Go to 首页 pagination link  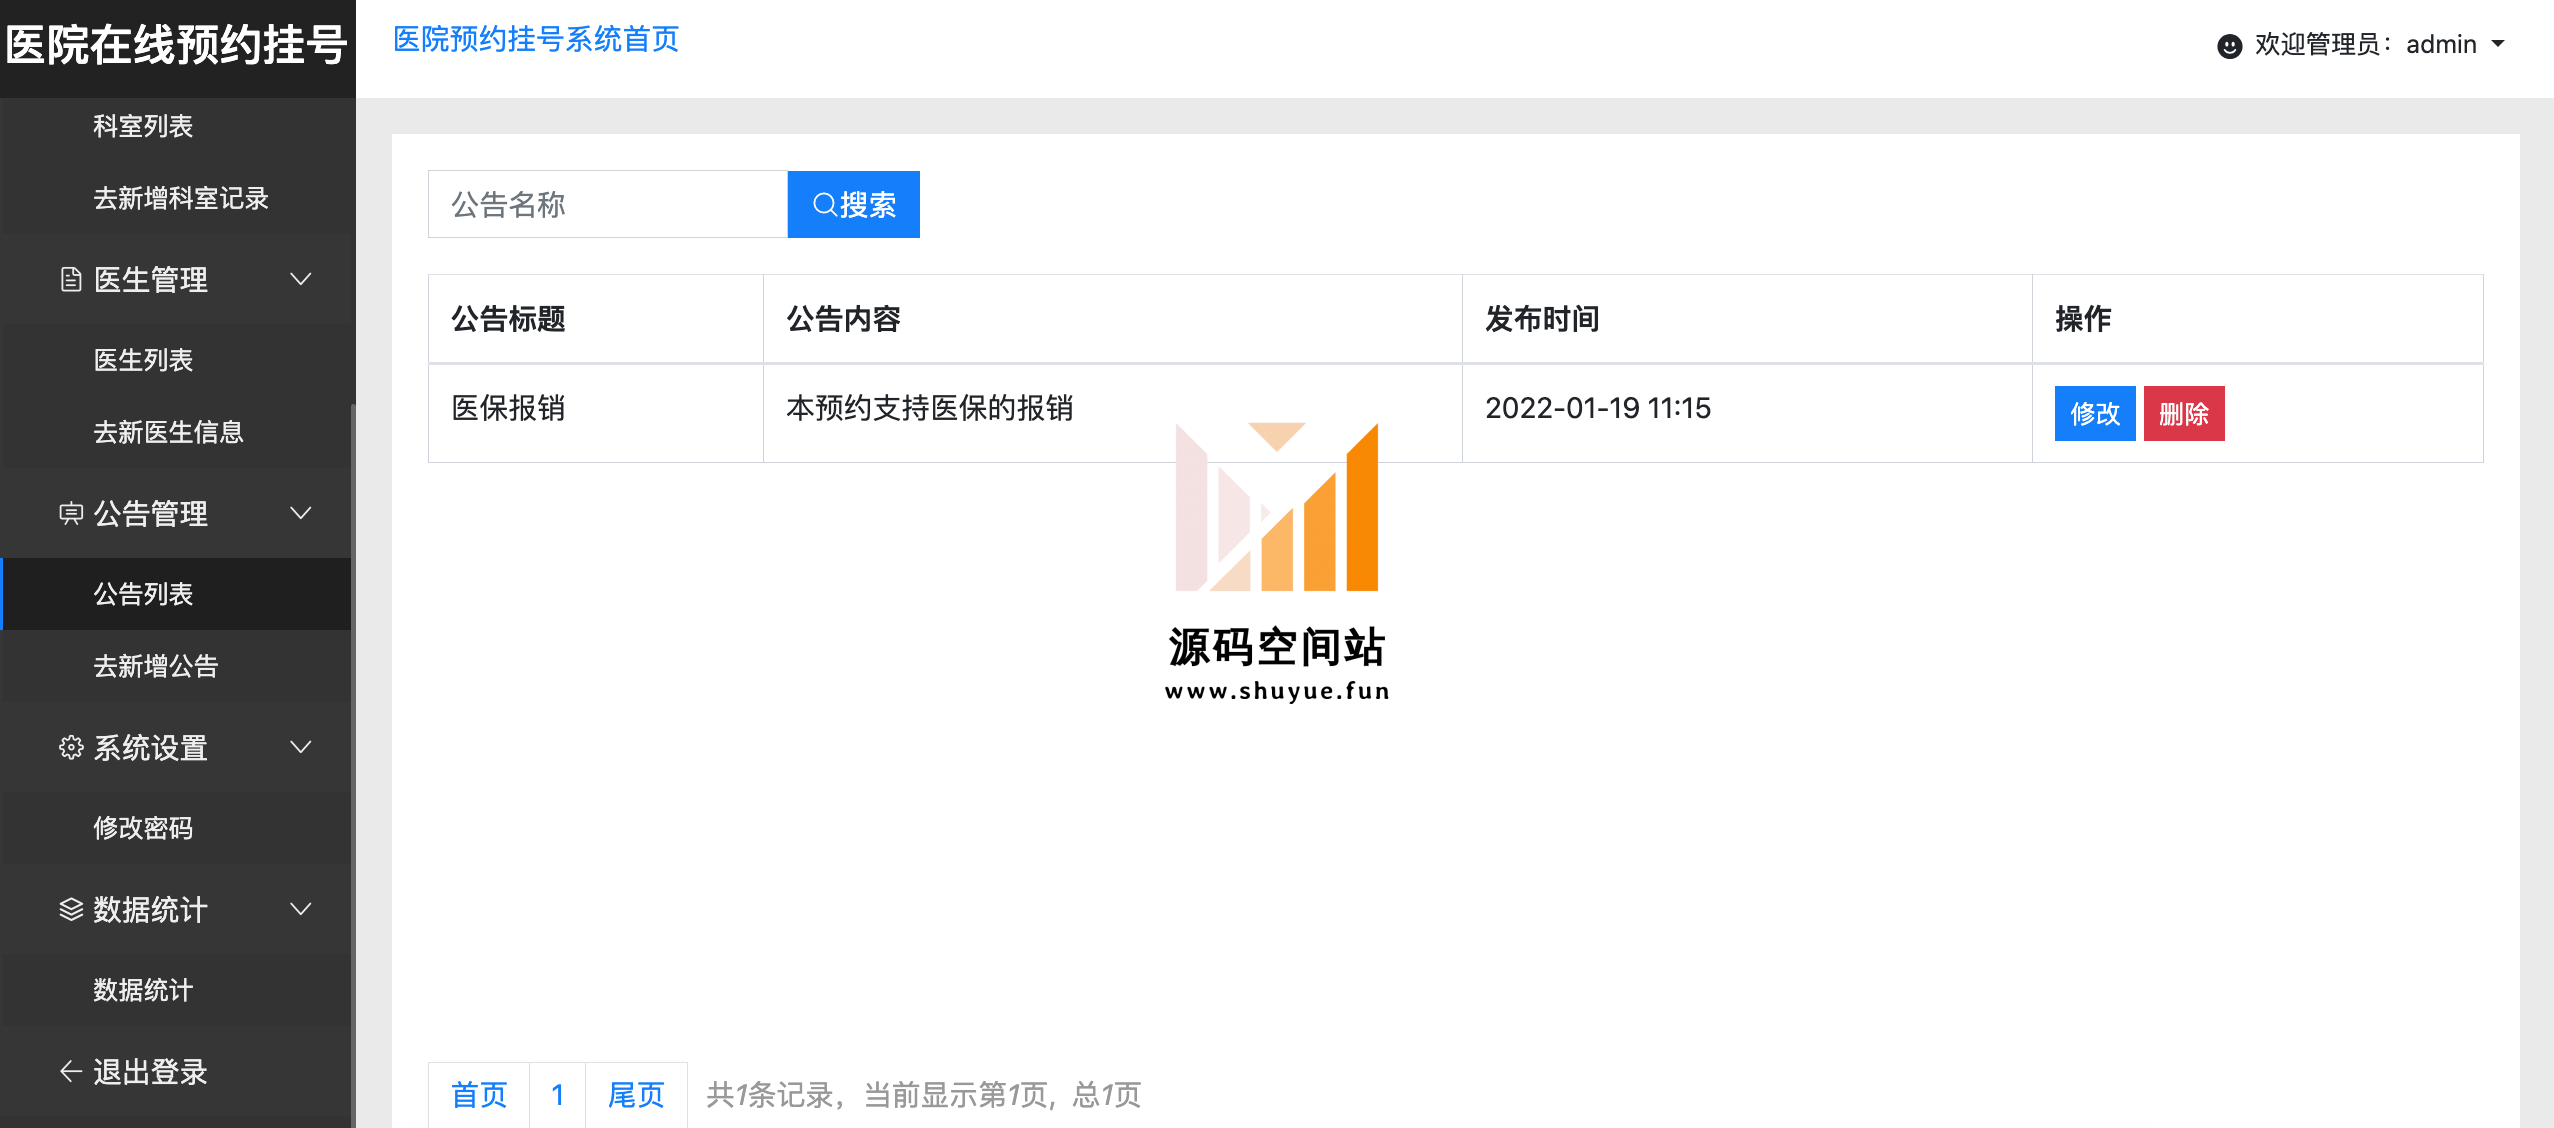(479, 1095)
